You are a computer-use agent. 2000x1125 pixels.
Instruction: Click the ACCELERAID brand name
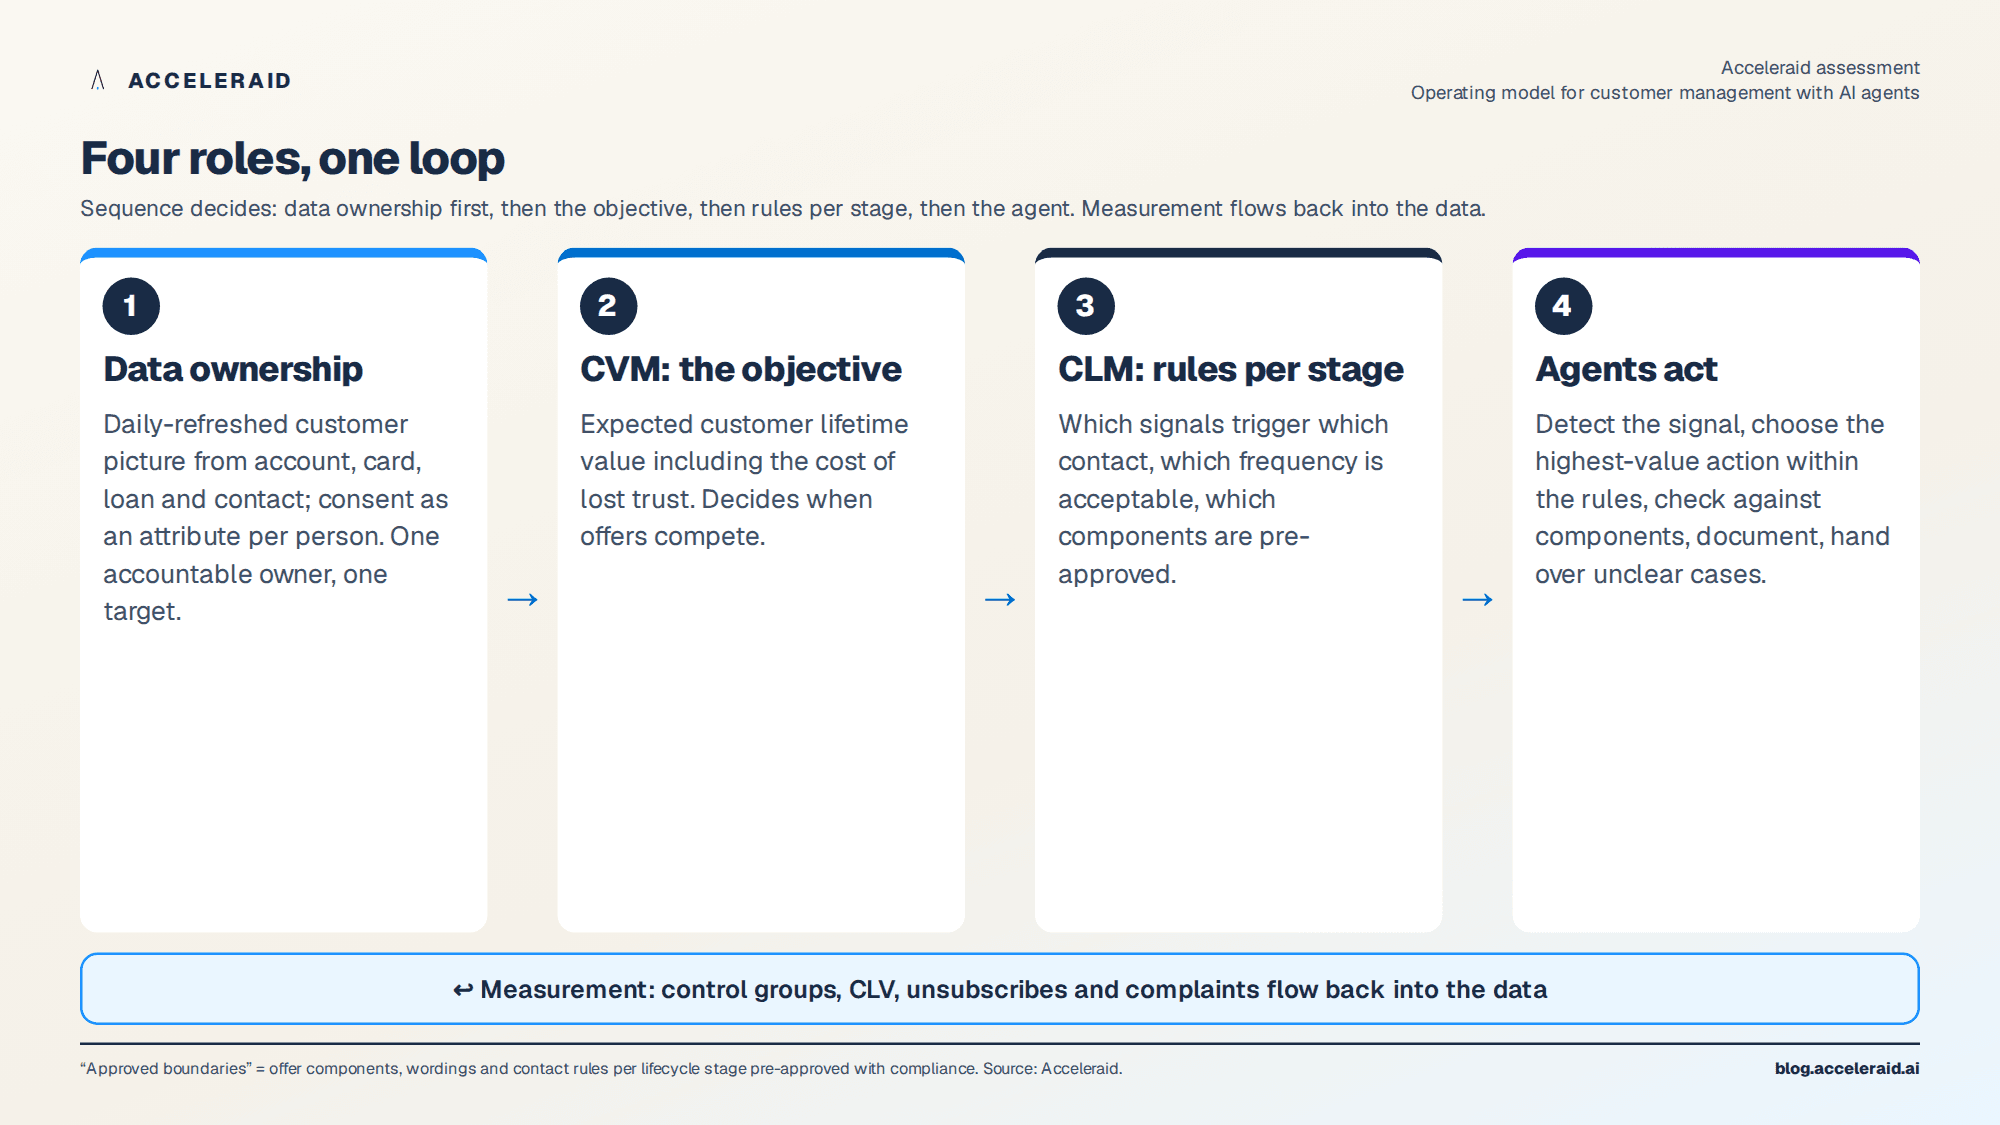click(210, 81)
